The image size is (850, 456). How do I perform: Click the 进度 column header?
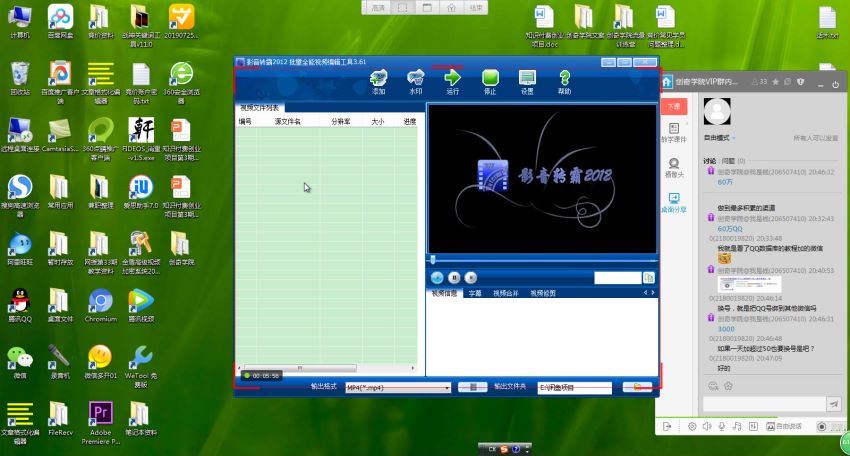coord(409,121)
